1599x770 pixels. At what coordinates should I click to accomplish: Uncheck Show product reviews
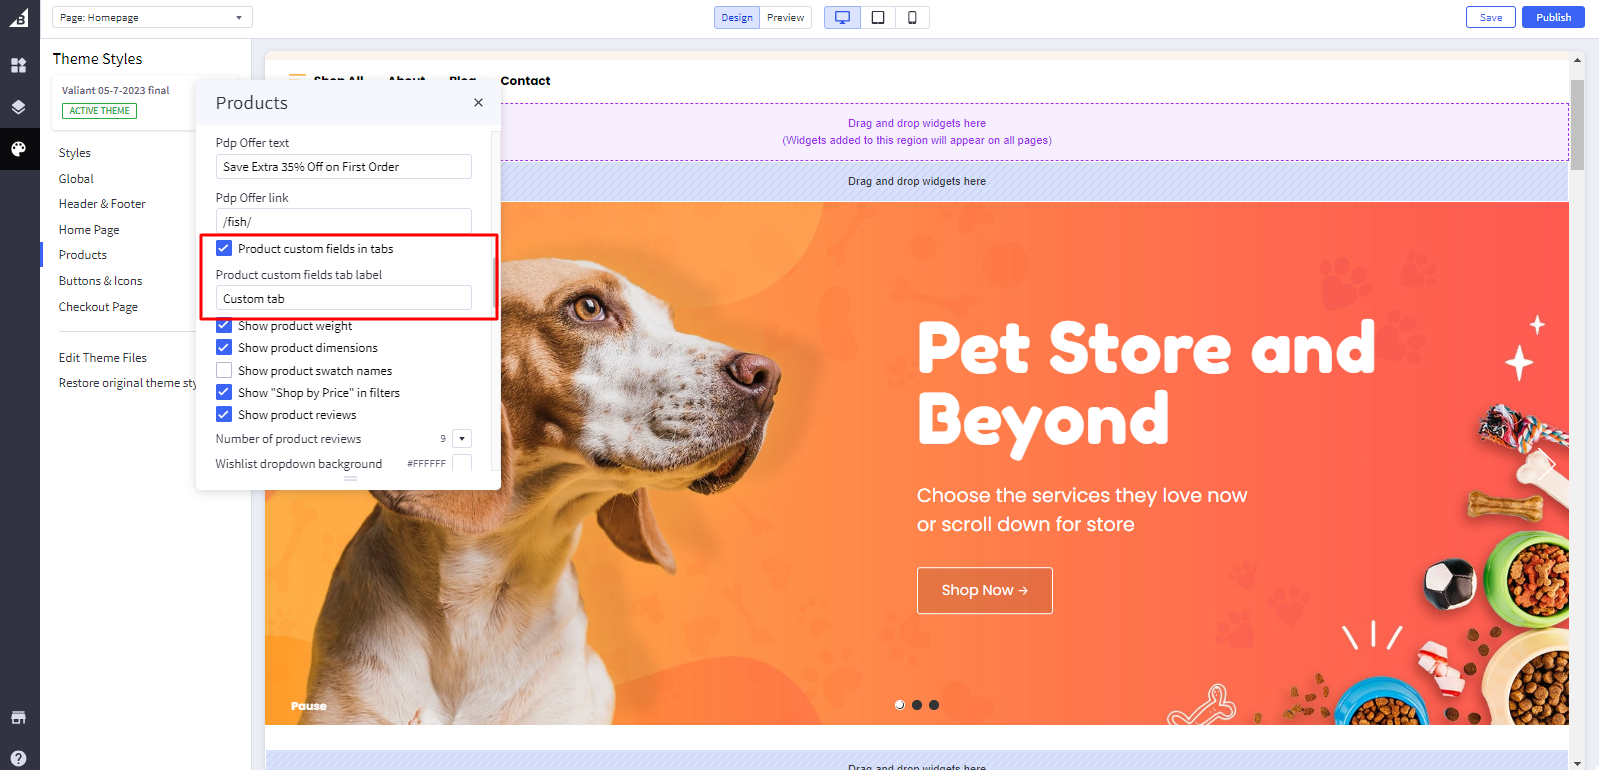point(224,414)
